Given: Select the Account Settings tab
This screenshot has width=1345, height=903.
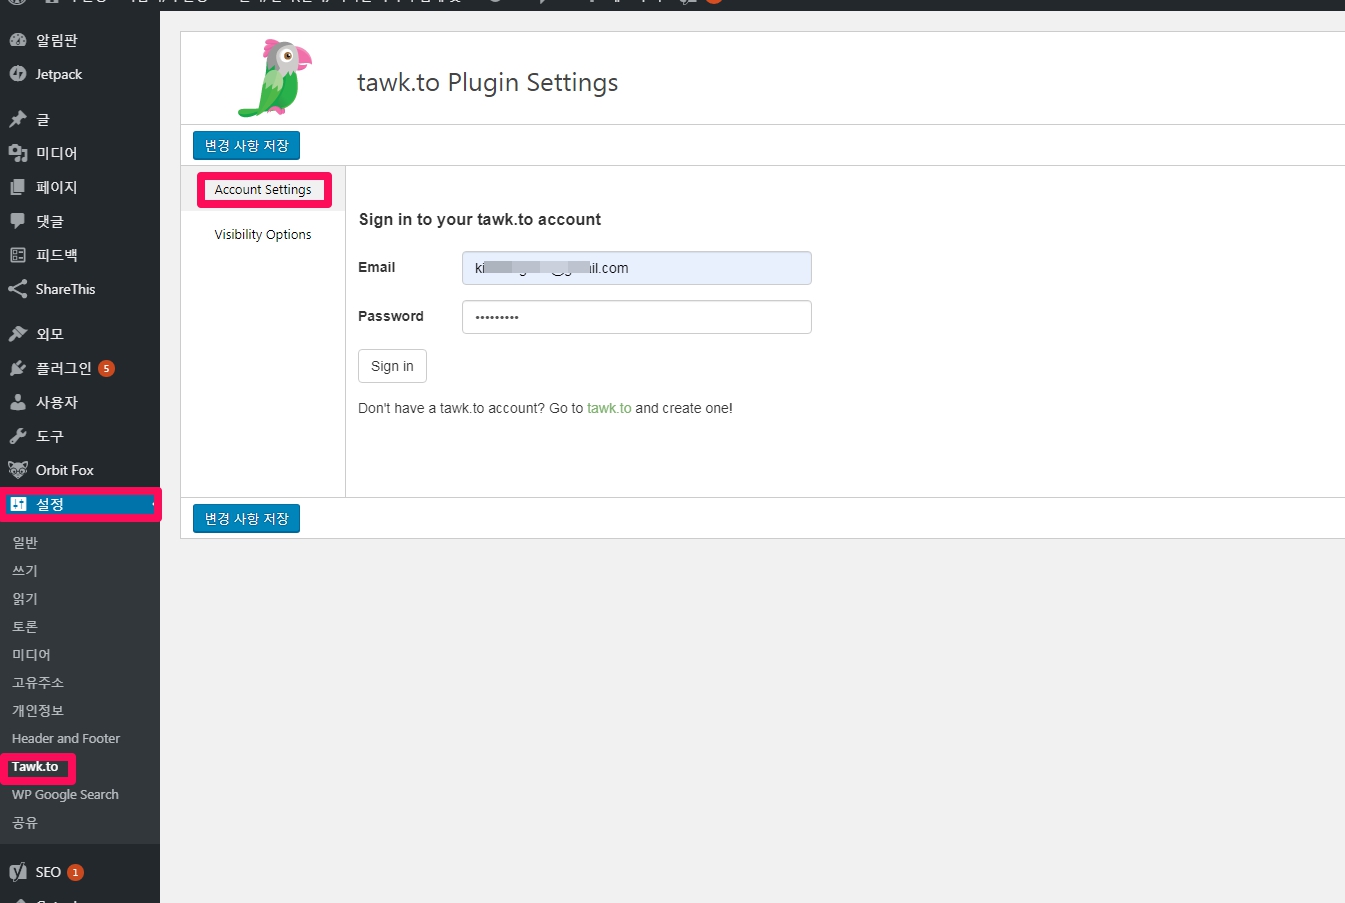Looking at the screenshot, I should 263,190.
